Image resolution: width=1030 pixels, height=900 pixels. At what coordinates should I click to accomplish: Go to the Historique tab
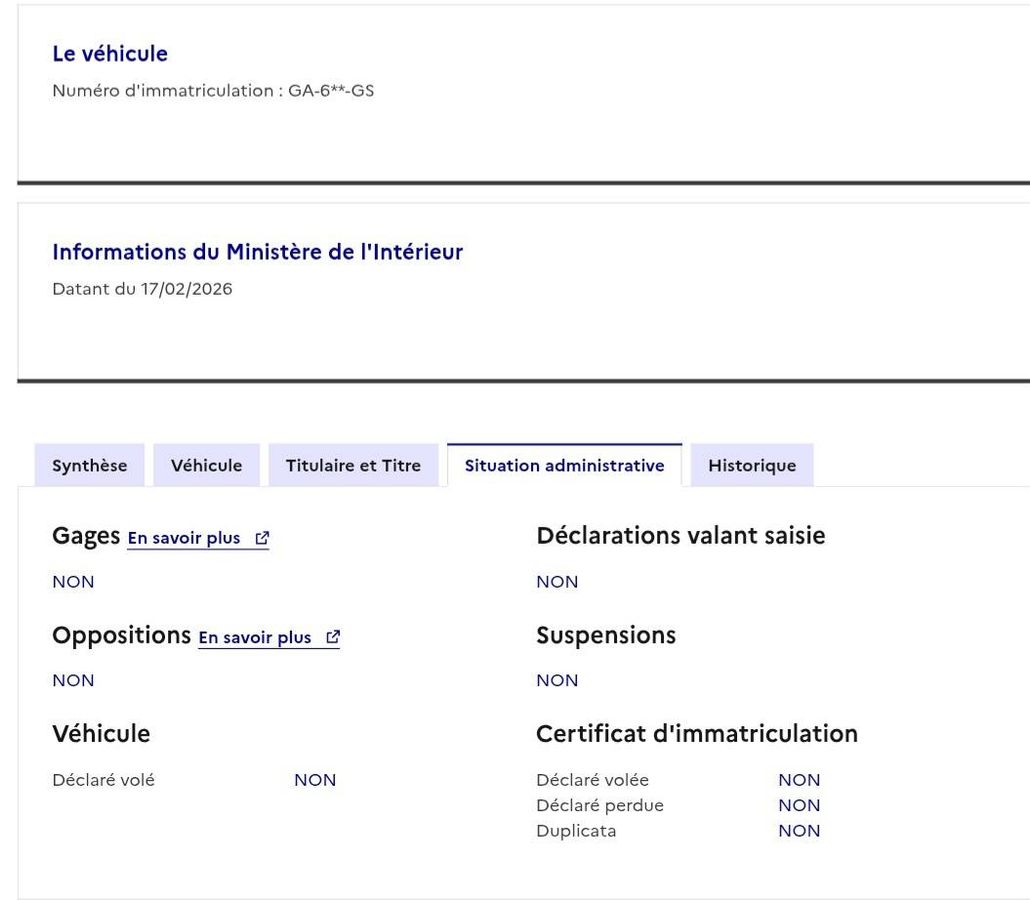click(x=752, y=465)
